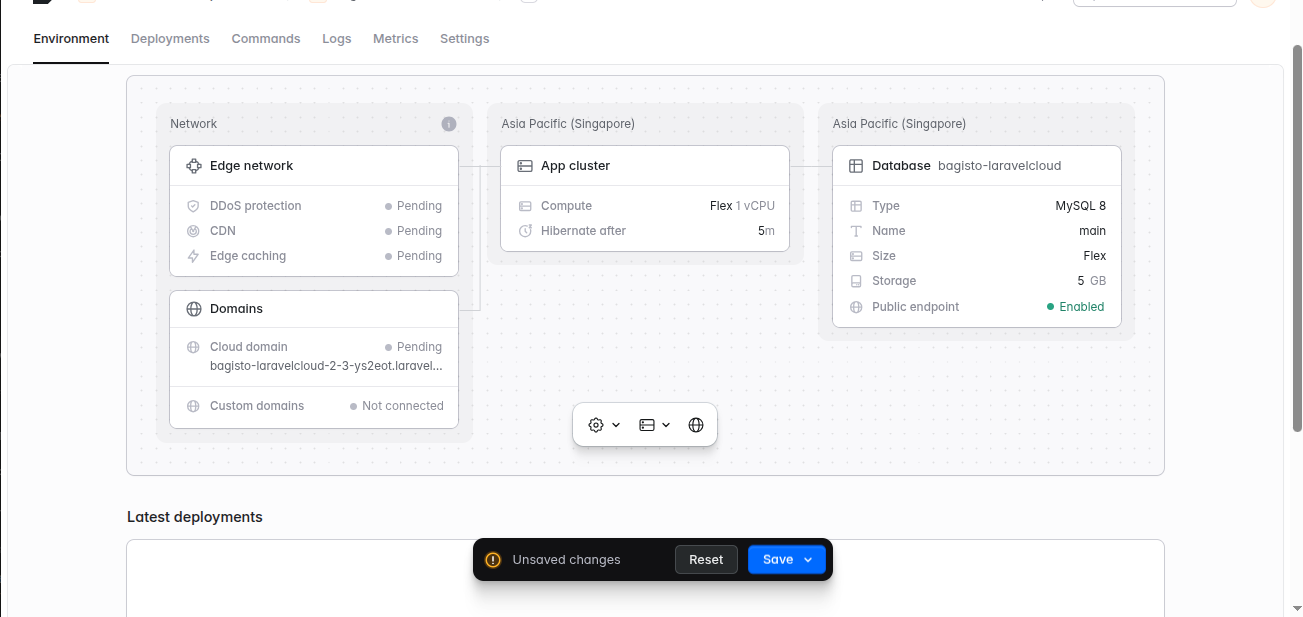Click the Custom domains Not connected row
1303x617 pixels.
(x=314, y=406)
